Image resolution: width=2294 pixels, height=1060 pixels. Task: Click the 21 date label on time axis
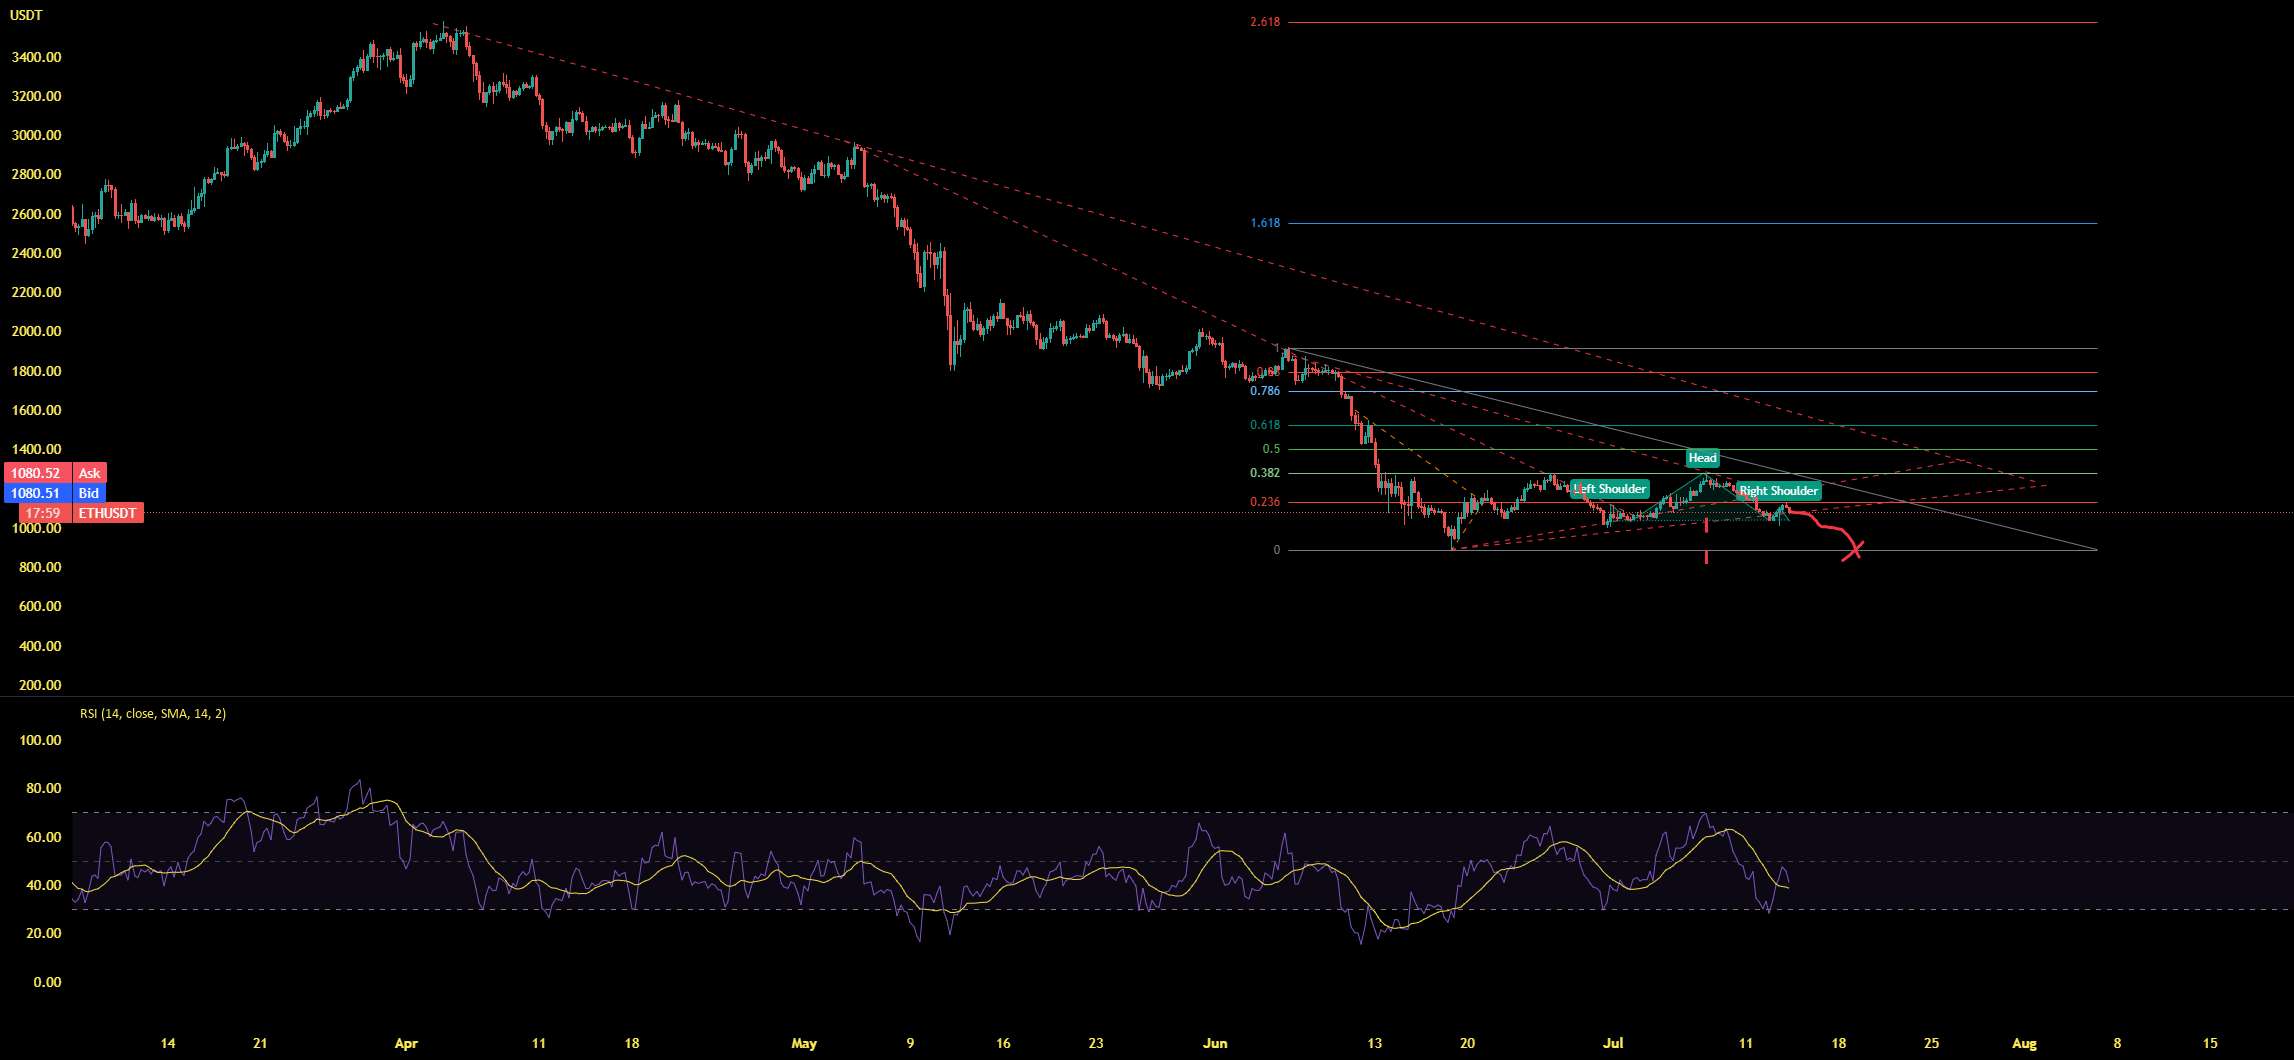click(x=260, y=1044)
